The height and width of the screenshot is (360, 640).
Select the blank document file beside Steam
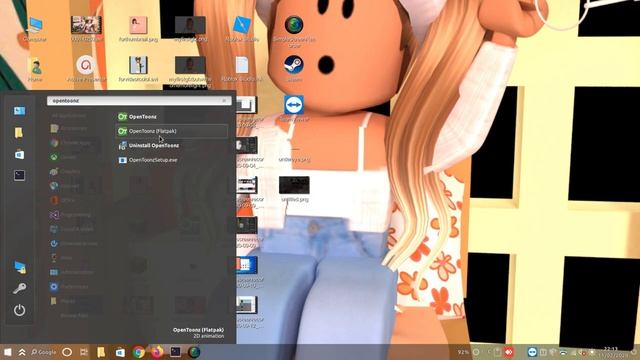(x=242, y=69)
